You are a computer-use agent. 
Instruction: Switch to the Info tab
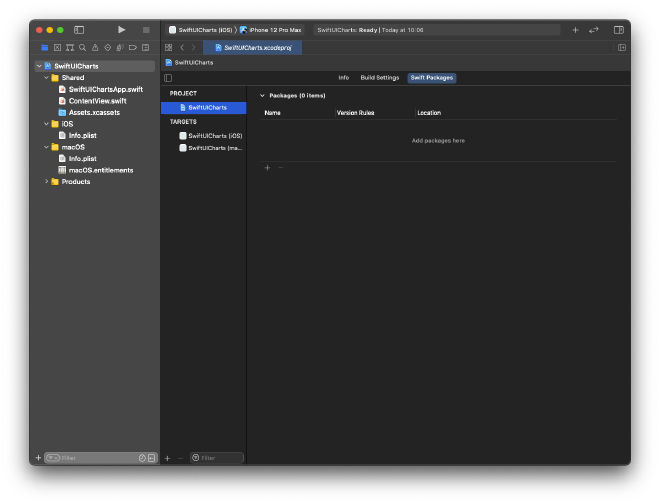[x=343, y=77]
